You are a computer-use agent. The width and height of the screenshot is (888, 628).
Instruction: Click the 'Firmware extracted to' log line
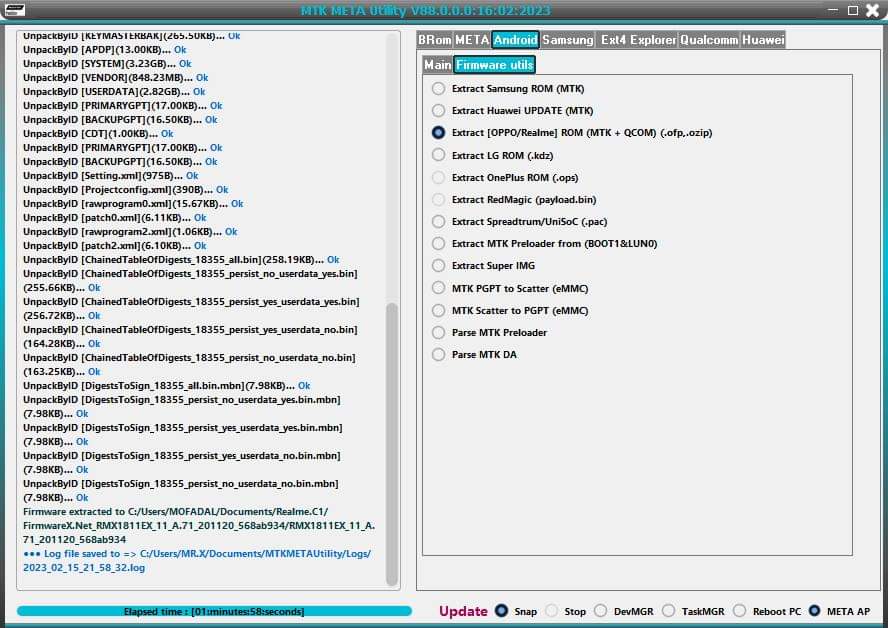tap(199, 526)
